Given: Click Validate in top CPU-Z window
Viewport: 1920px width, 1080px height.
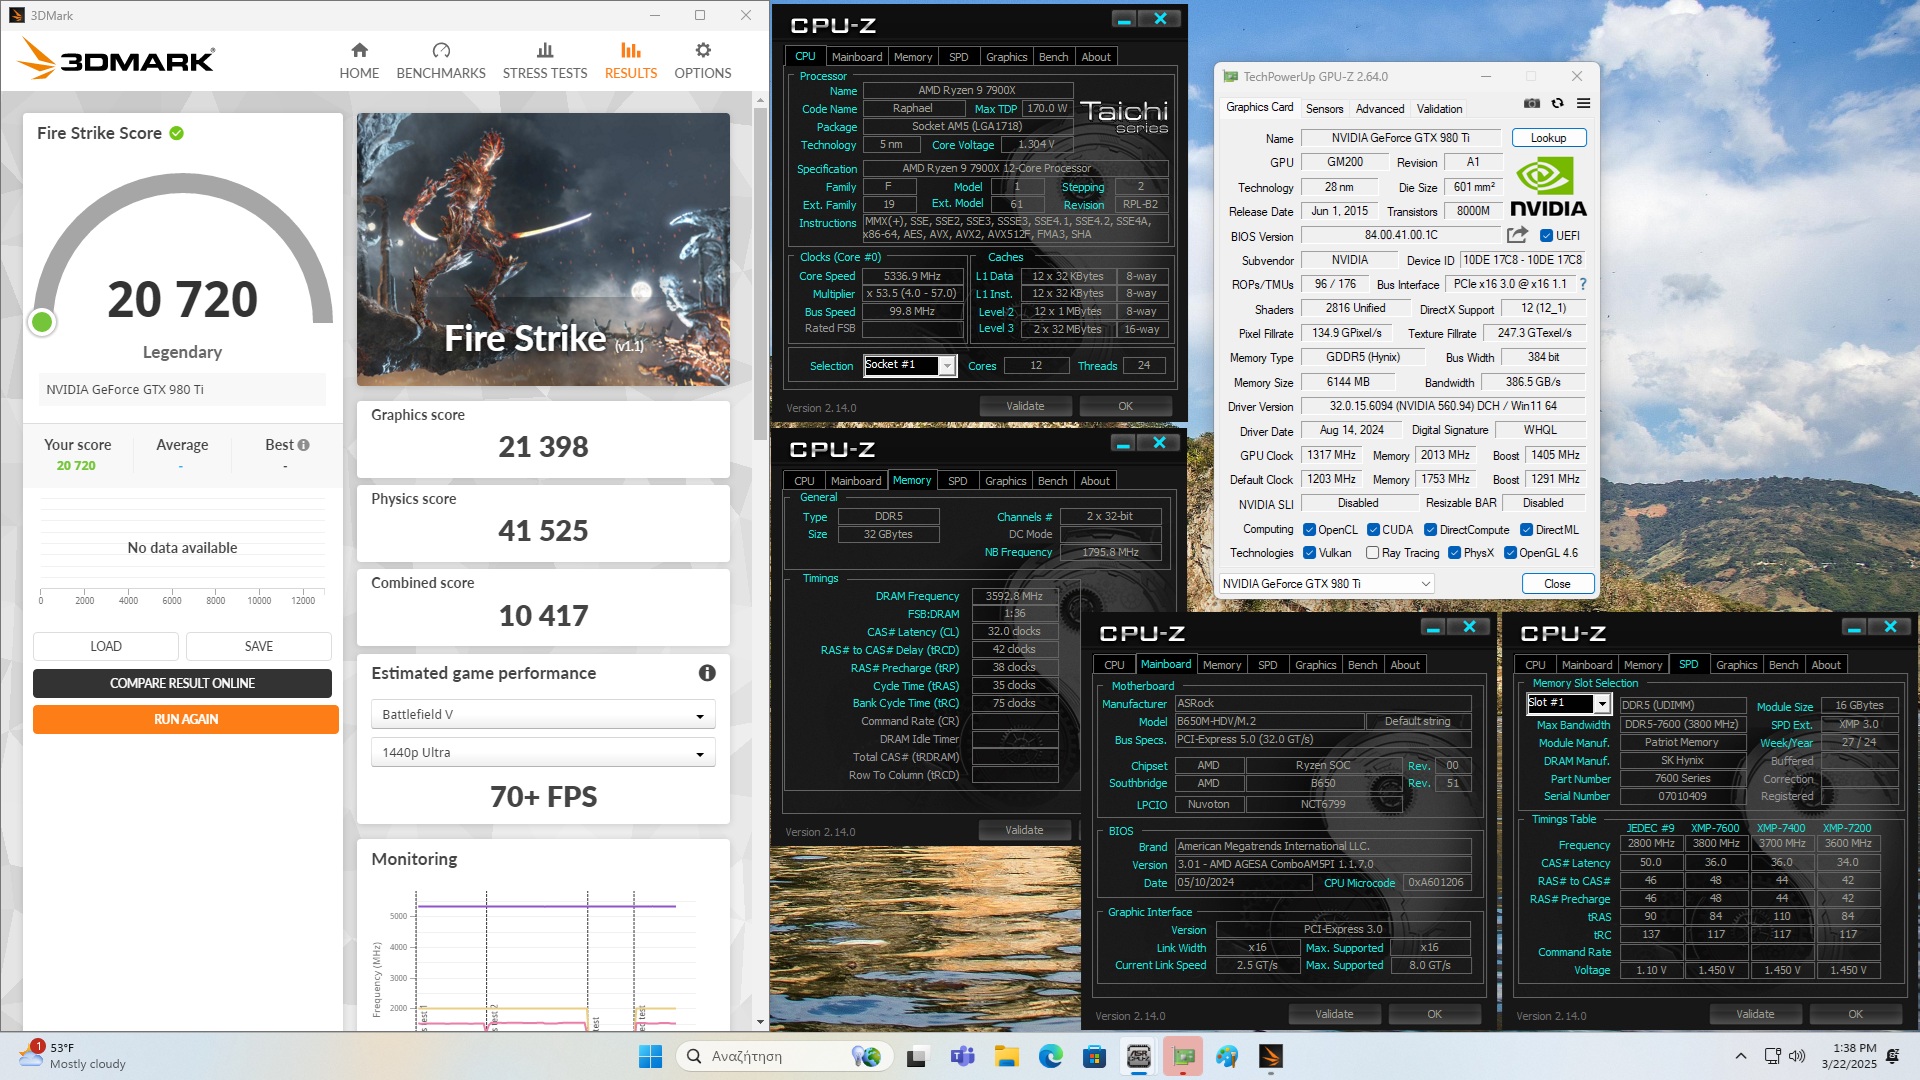Looking at the screenshot, I should click(1025, 406).
